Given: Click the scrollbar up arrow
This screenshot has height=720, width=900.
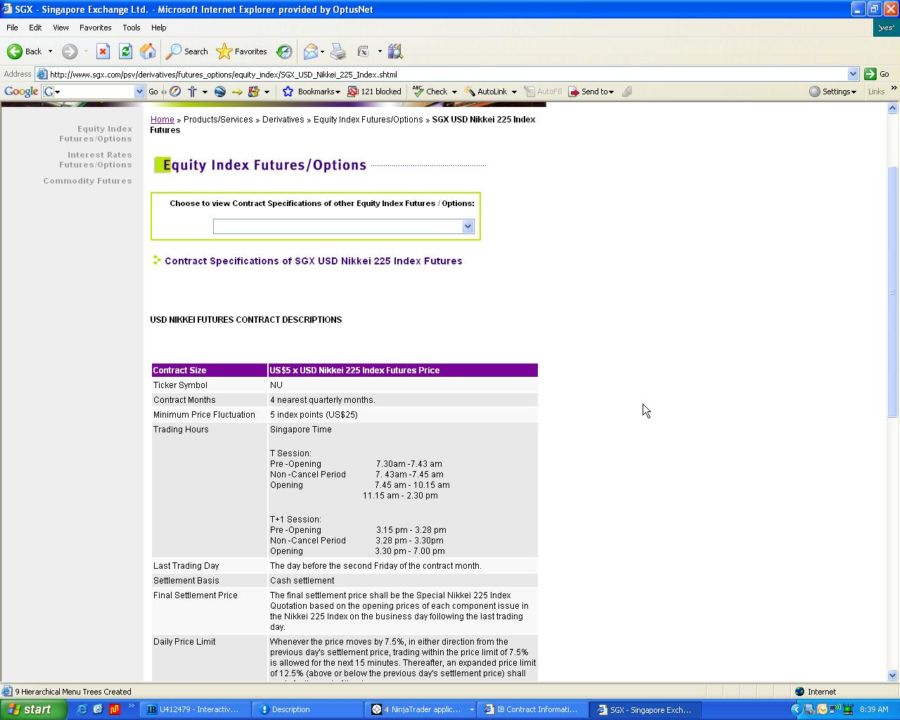Looking at the screenshot, I should click(x=893, y=108).
